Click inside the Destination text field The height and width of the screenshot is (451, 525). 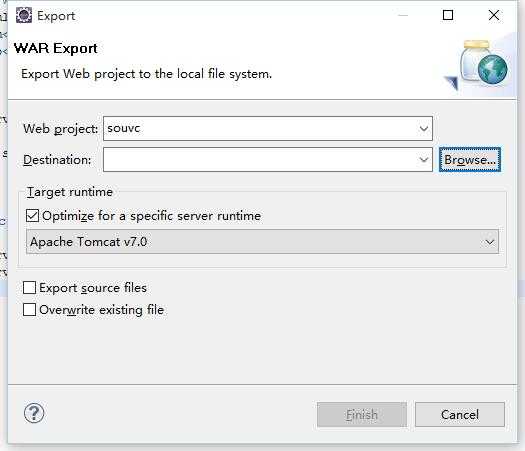(x=260, y=160)
